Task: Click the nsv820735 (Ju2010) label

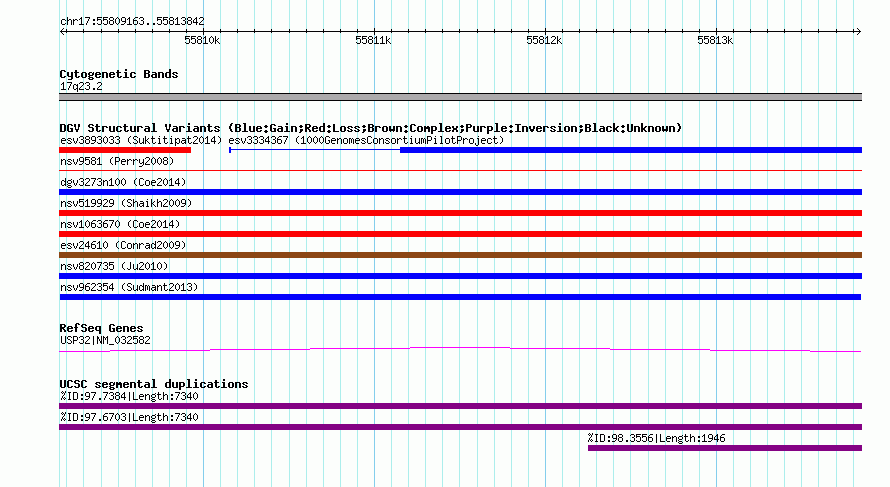Action: [114, 266]
